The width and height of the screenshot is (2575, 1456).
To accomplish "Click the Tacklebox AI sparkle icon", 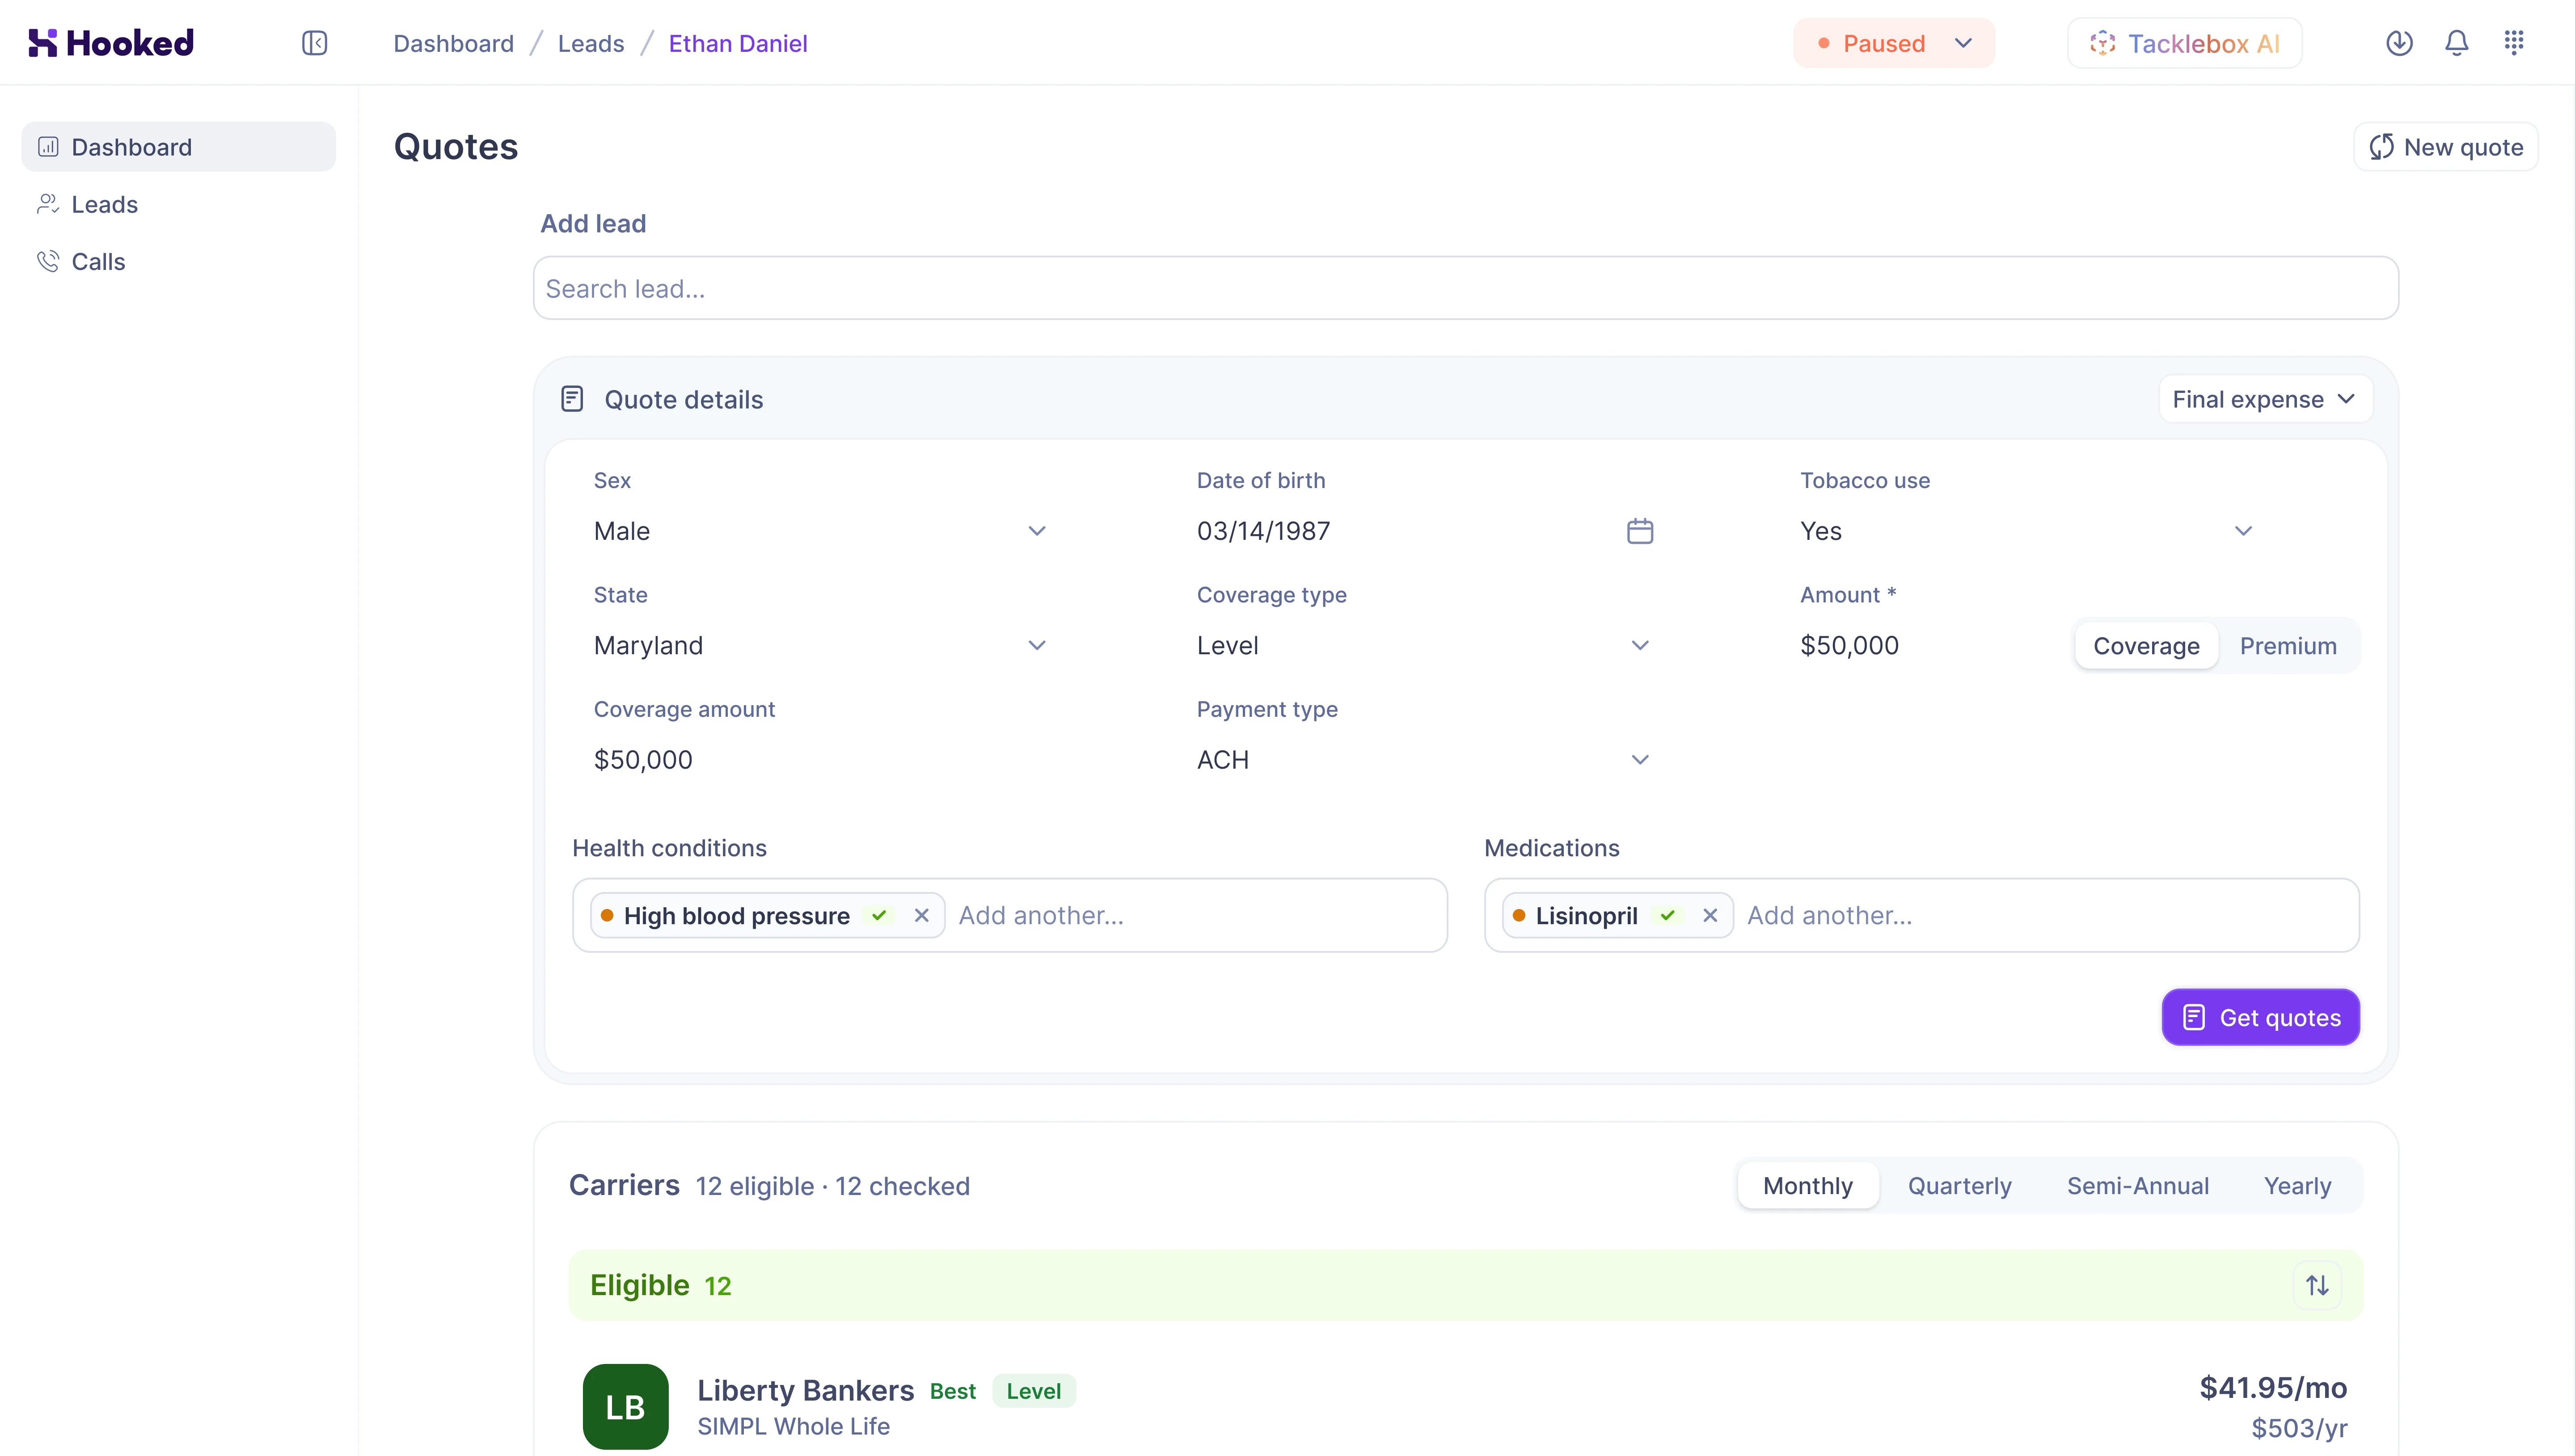I will 2102,43.
